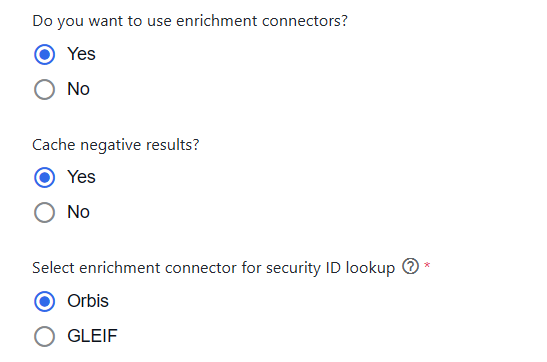Viewport: 547px width, 362px height.
Task: Pick GLEIF as the enrichment connector
Action: 44,336
